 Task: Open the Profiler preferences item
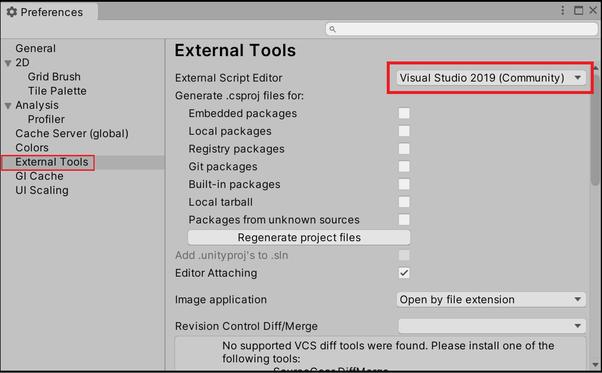pyautogui.click(x=46, y=119)
